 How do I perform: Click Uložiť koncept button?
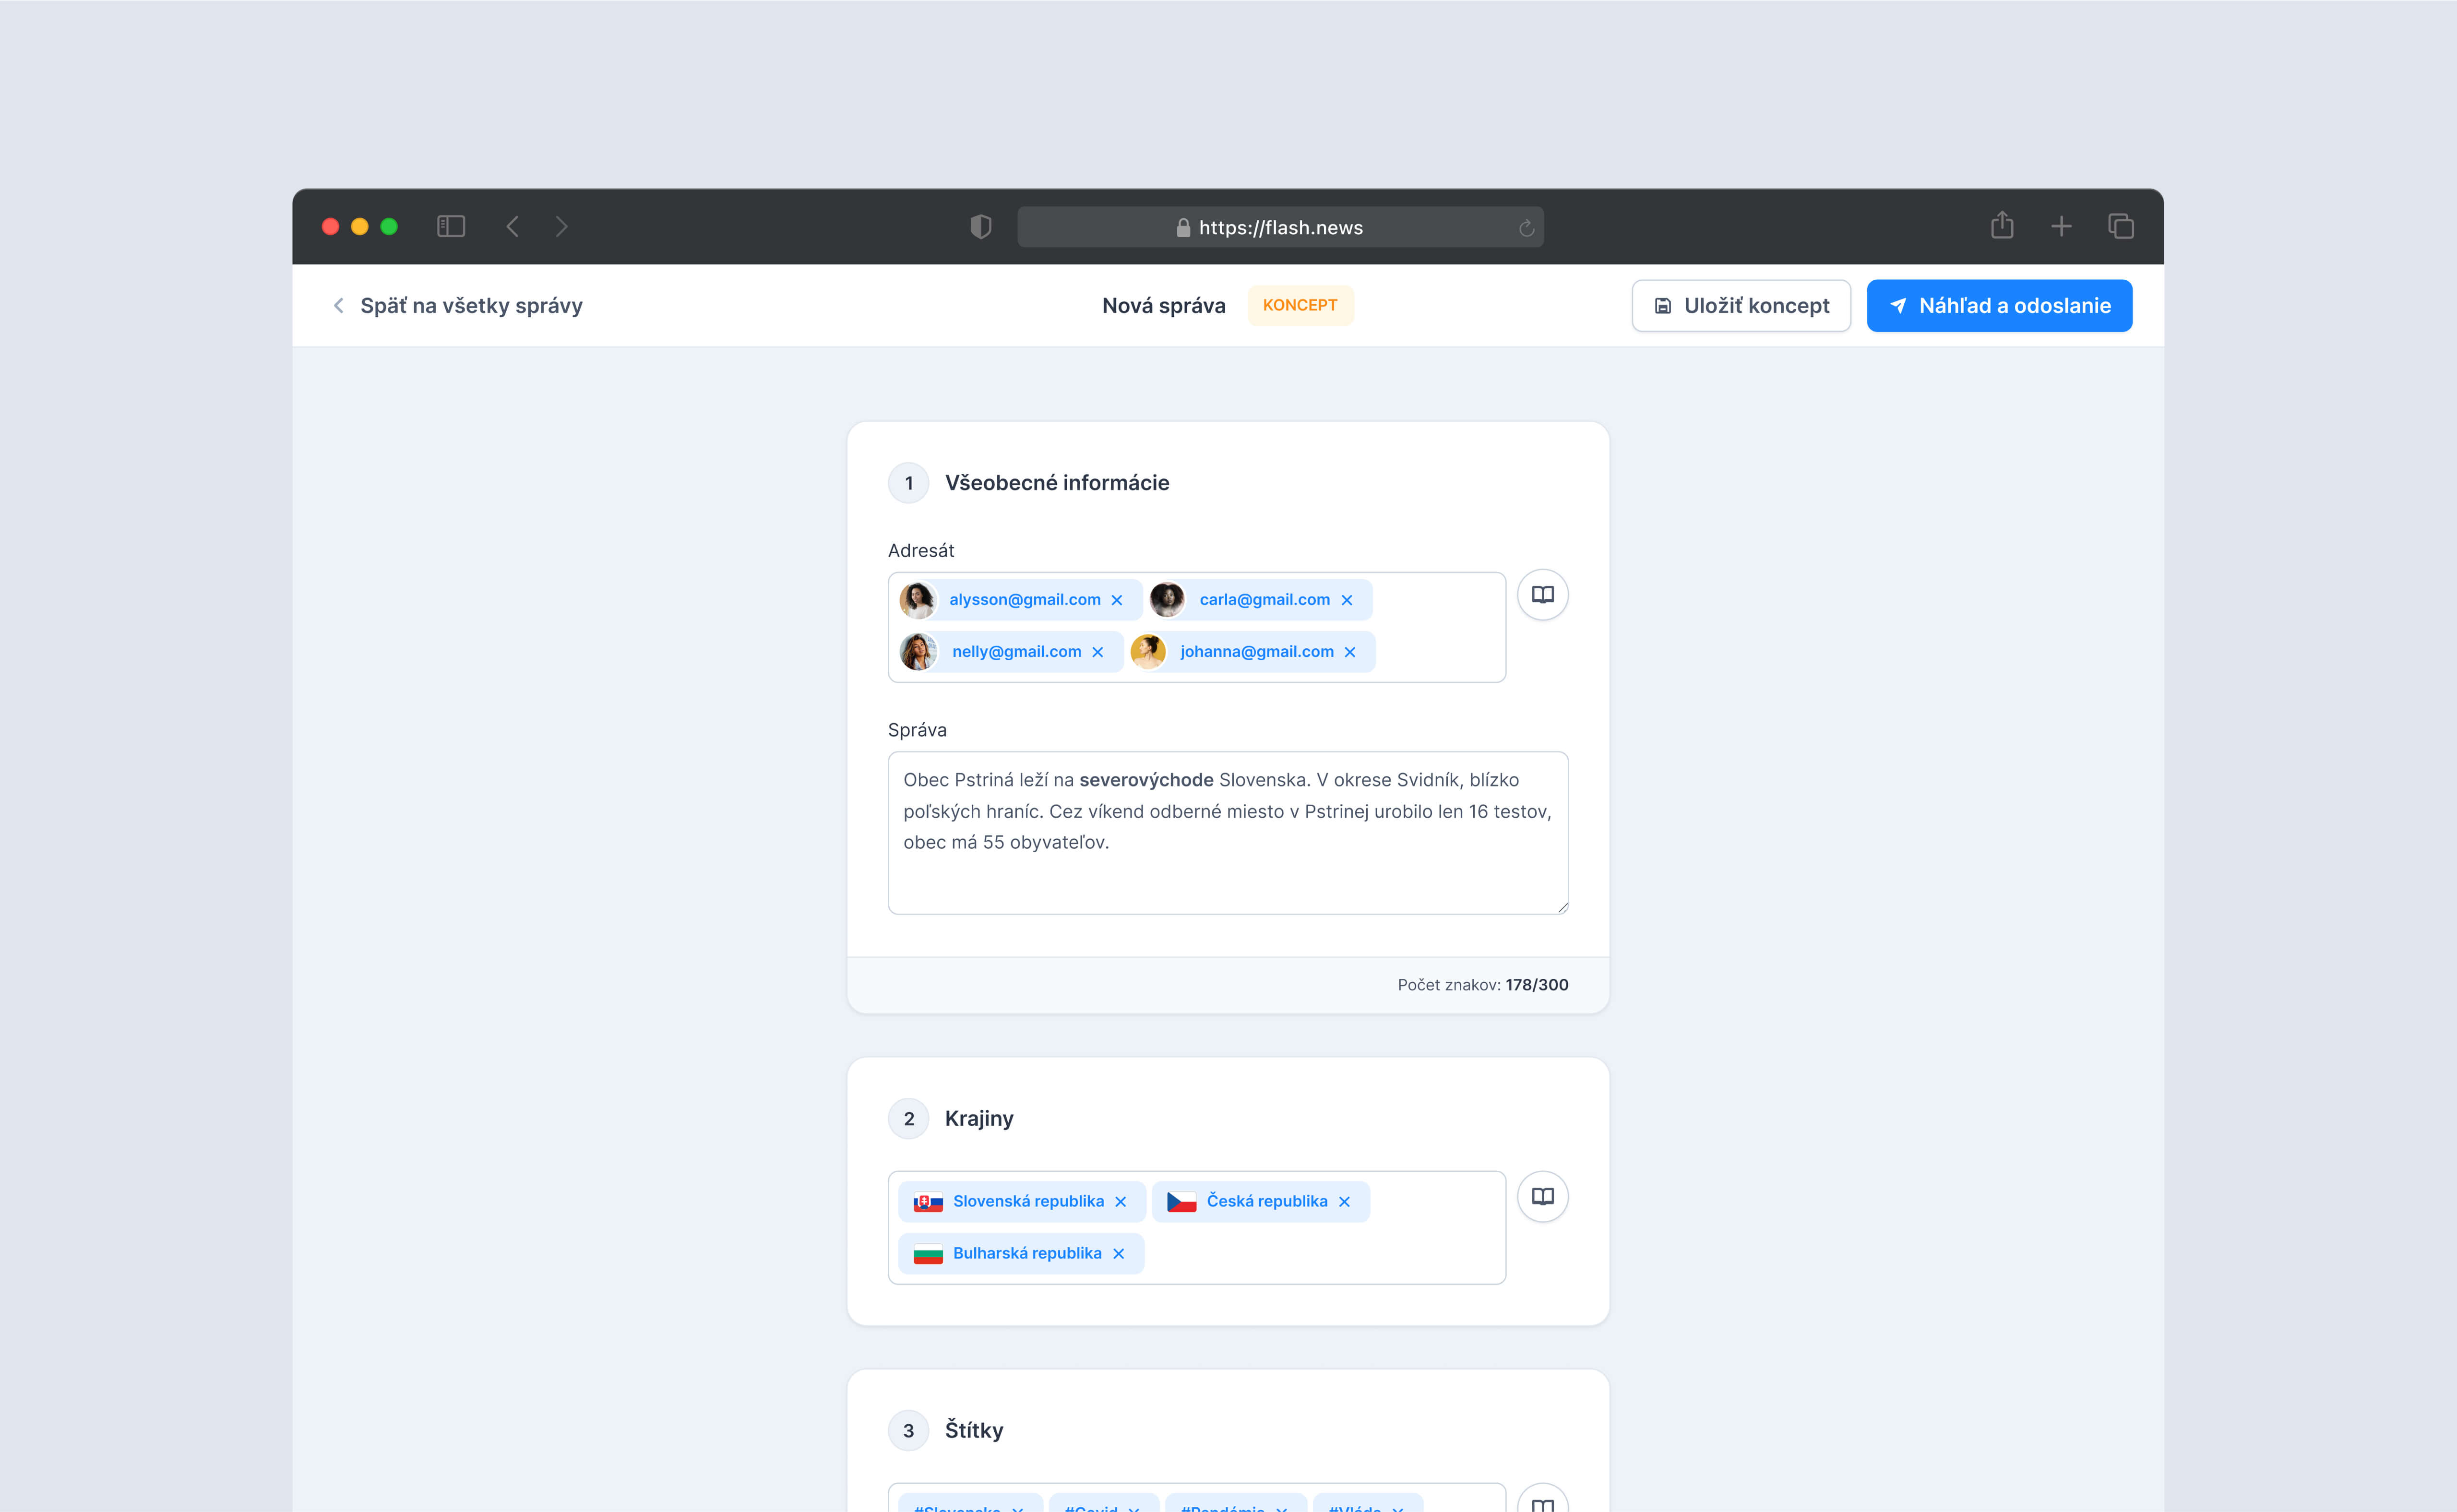[x=1741, y=306]
